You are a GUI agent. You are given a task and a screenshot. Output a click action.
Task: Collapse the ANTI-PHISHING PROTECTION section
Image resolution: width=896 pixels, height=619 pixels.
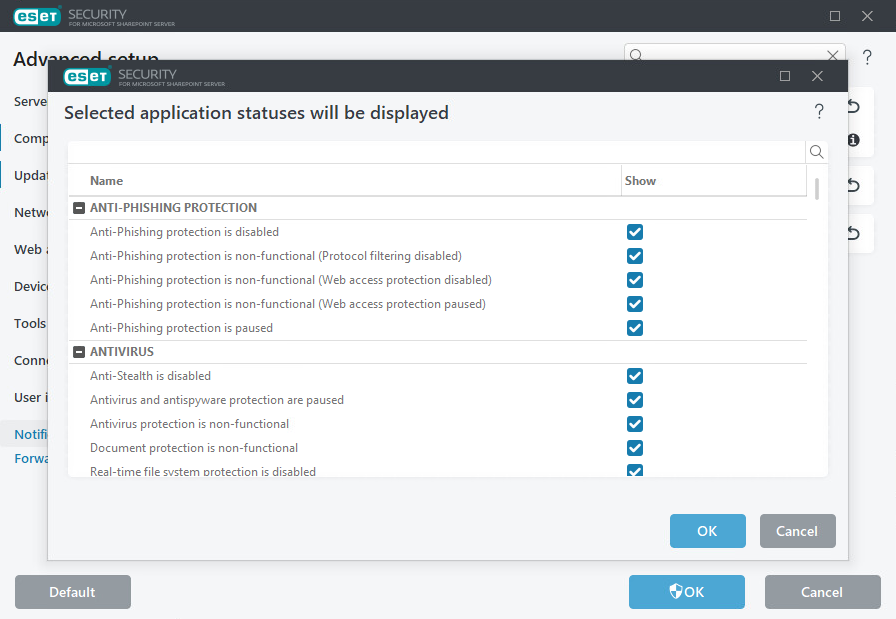tap(79, 207)
